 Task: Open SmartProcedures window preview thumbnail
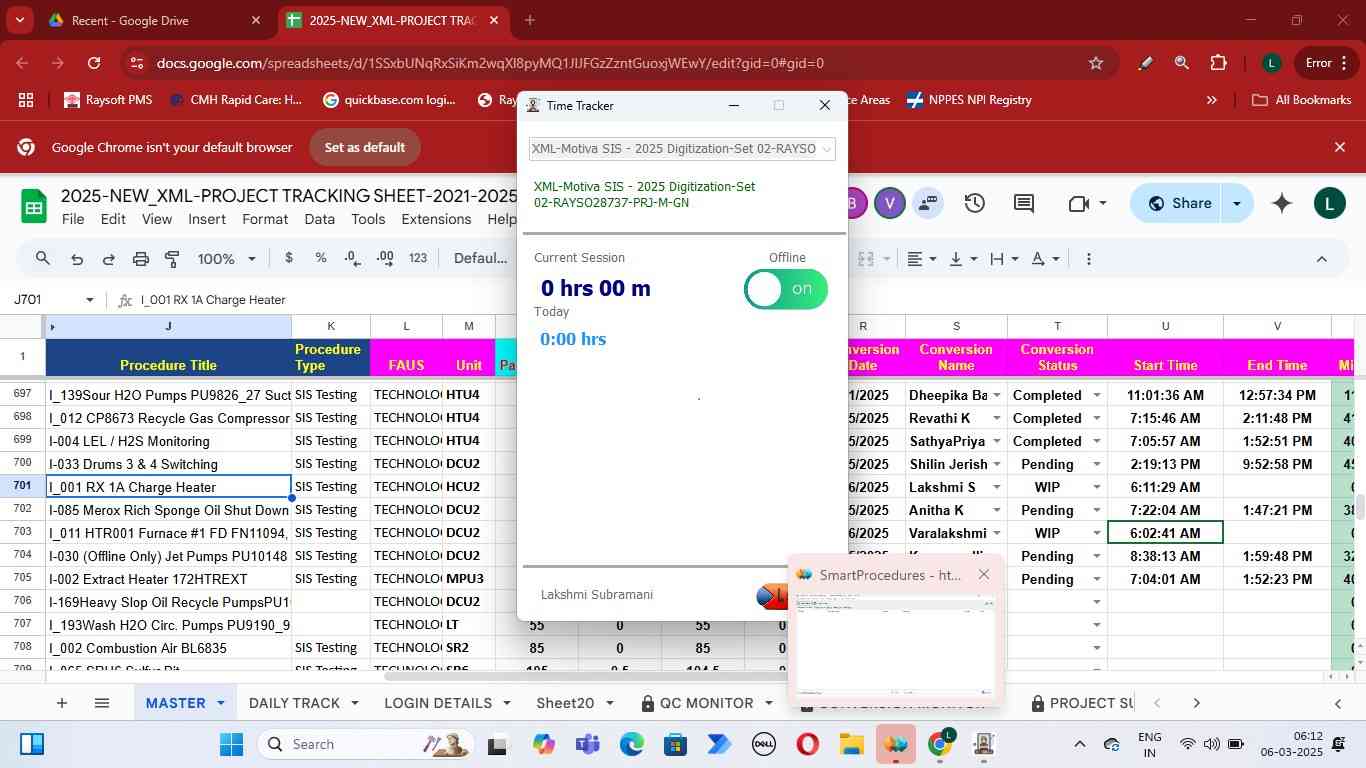pyautogui.click(x=895, y=643)
